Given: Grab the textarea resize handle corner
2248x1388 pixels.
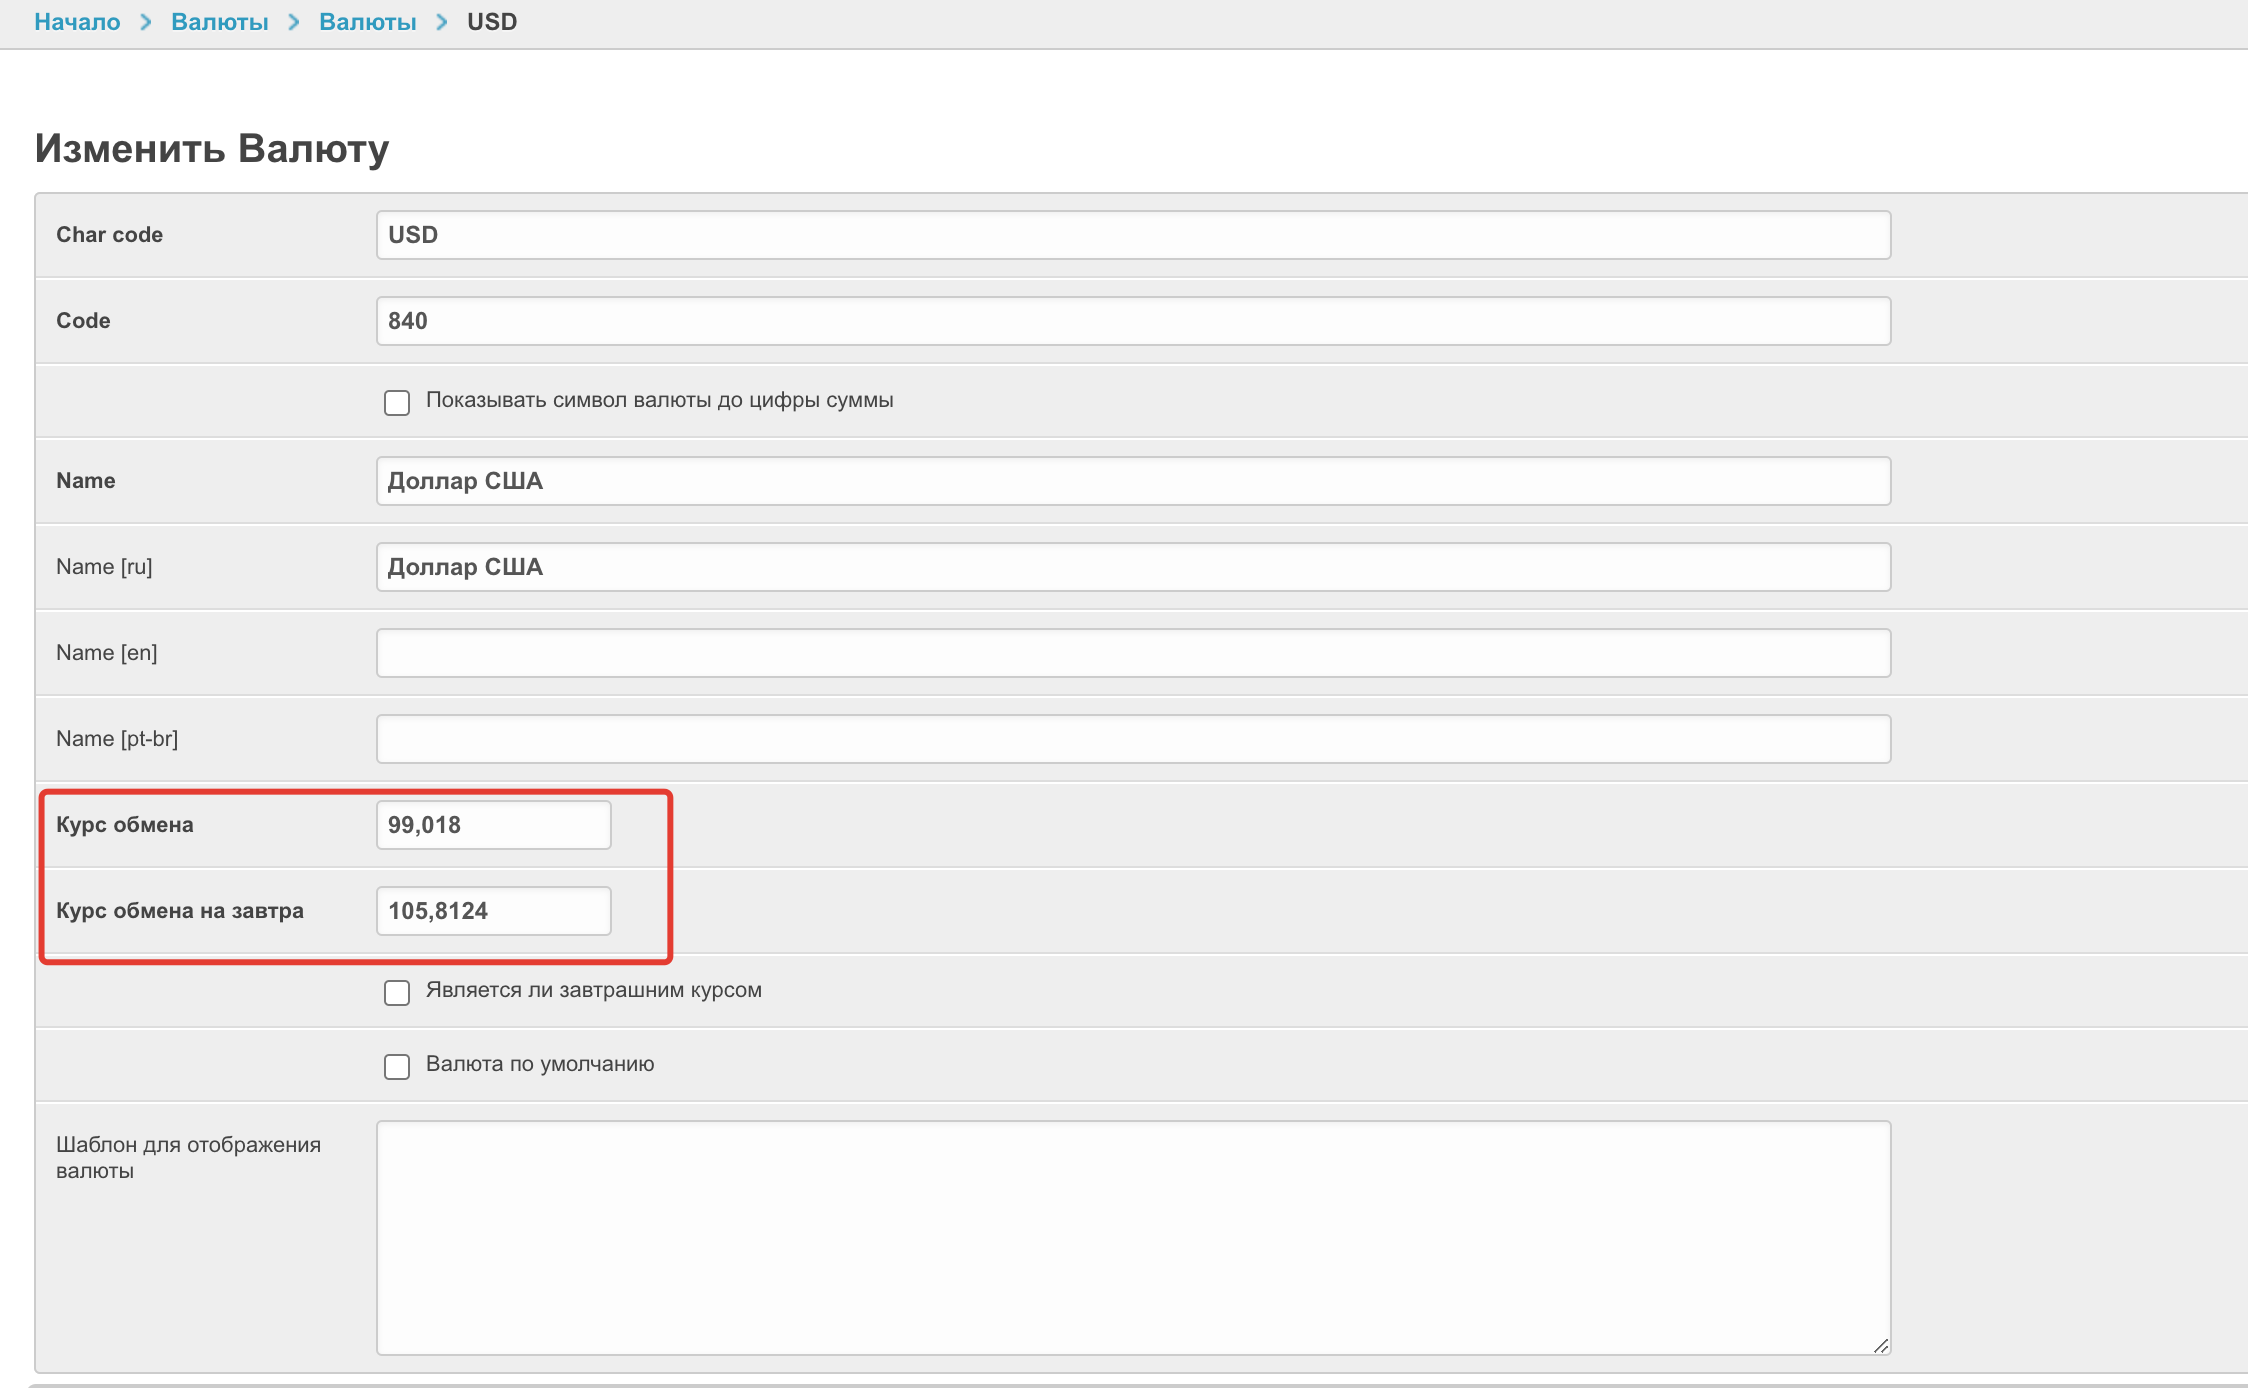Looking at the screenshot, I should click(x=1881, y=1346).
